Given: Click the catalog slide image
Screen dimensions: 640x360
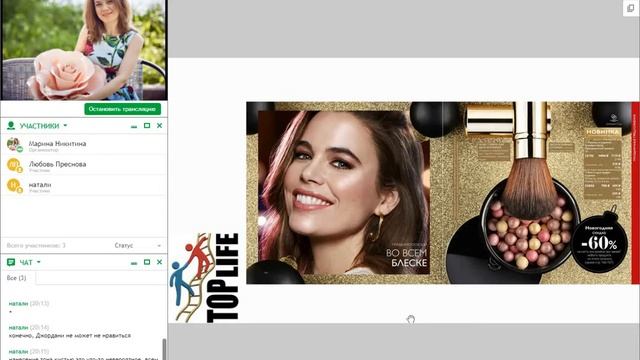Looking at the screenshot, I should (x=442, y=193).
